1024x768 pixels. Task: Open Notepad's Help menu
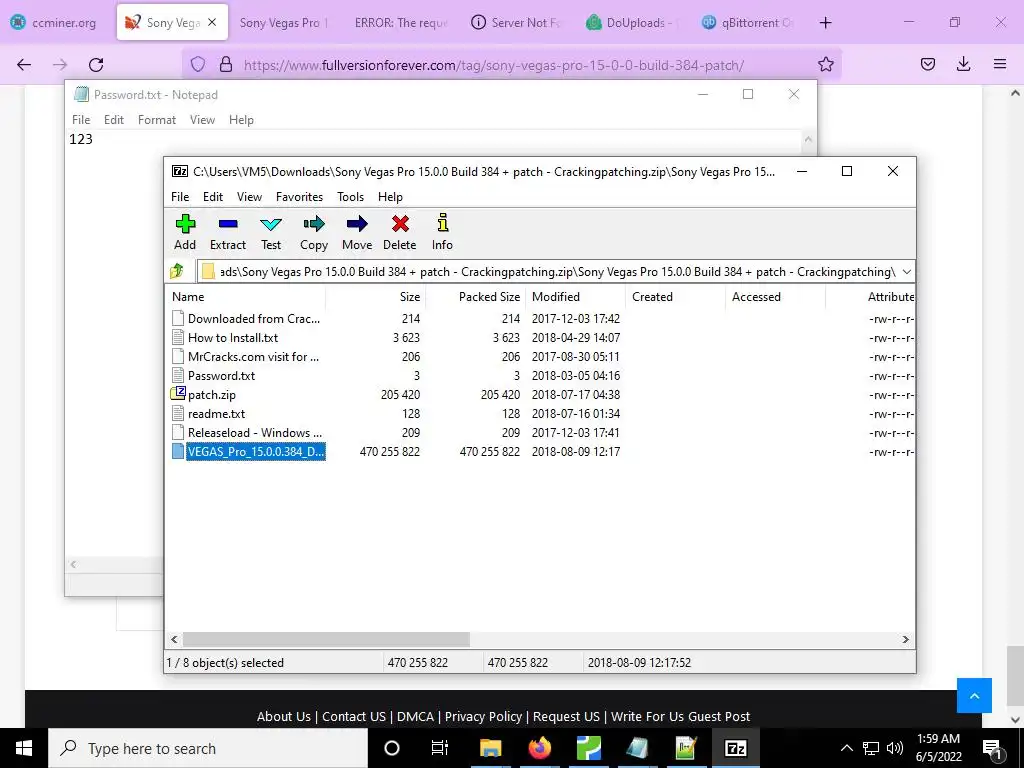(x=241, y=120)
